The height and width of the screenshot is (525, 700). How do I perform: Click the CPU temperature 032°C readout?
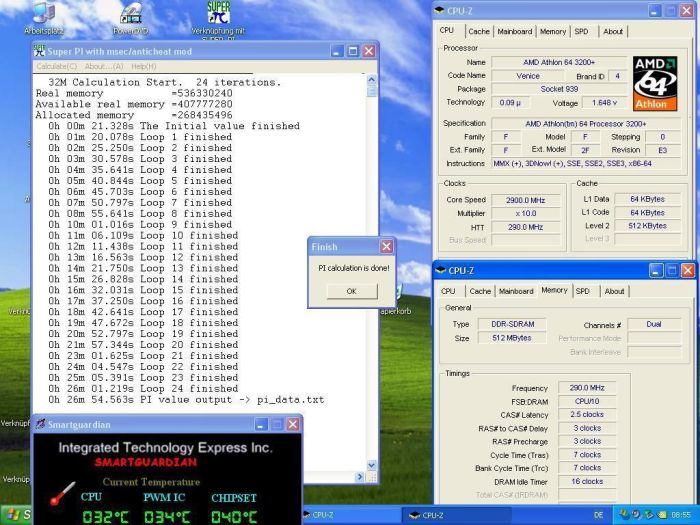[105, 517]
